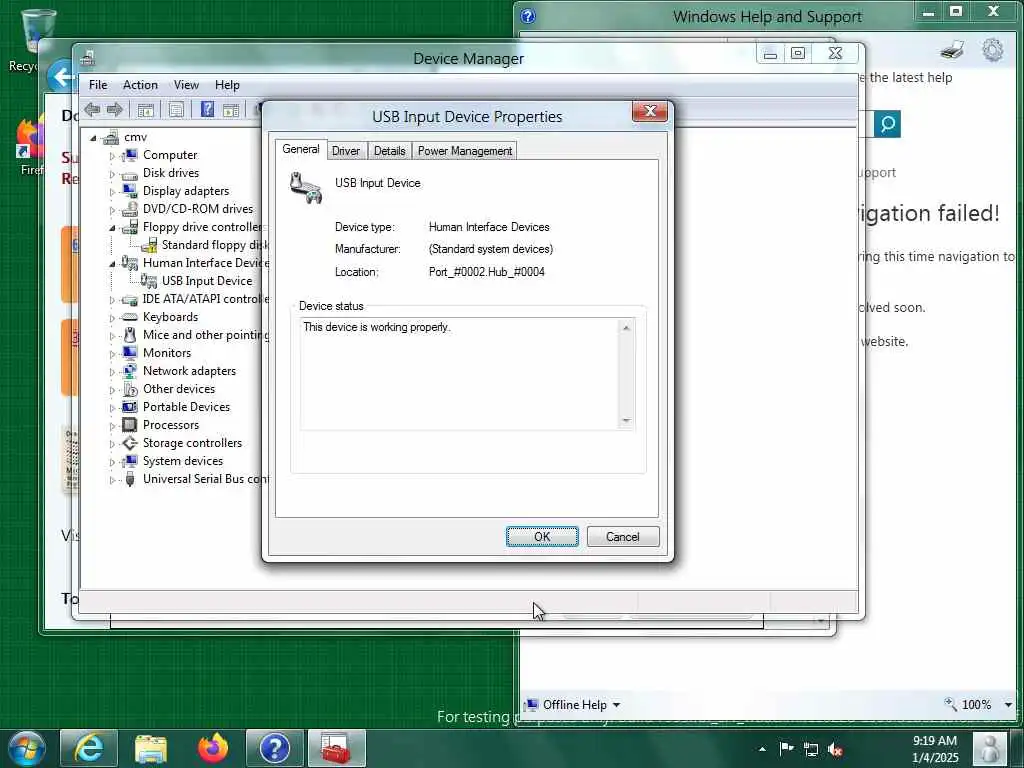Viewport: 1024px width, 768px height.
Task: Open the Action menu
Action: tap(140, 85)
